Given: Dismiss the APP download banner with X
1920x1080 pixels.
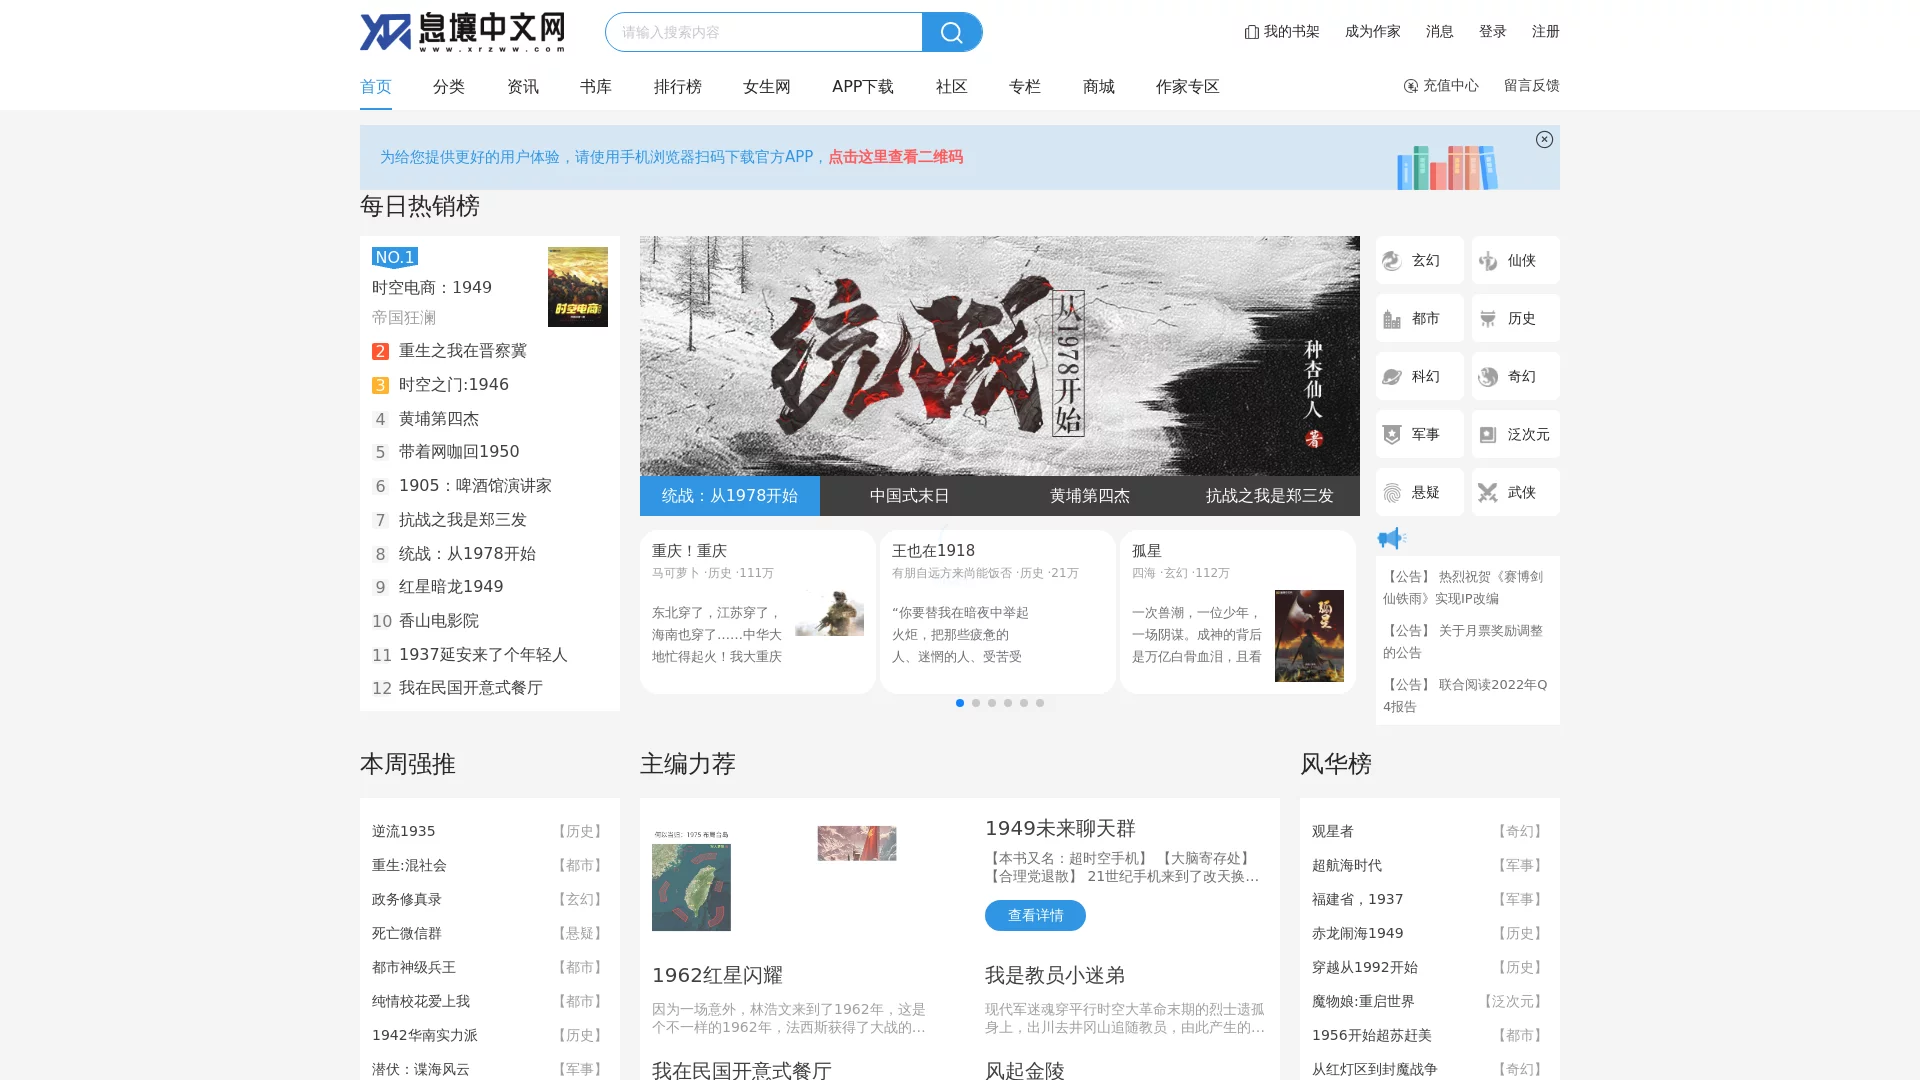Looking at the screenshot, I should pyautogui.click(x=1544, y=140).
